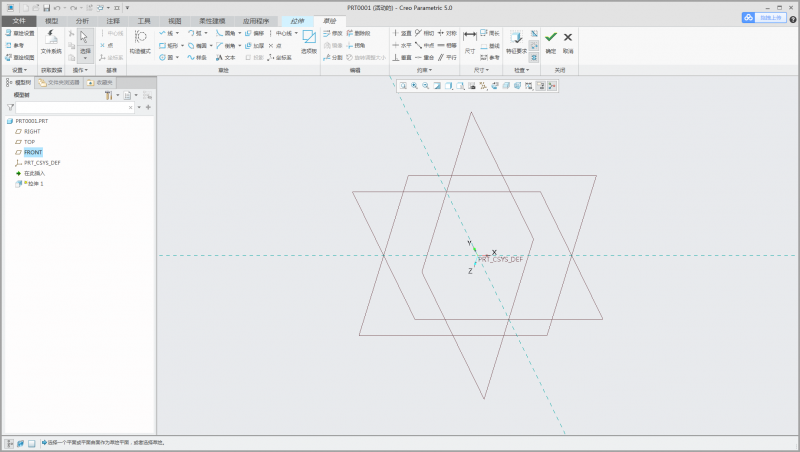The height and width of the screenshot is (452, 800).
Task: Open the 注释 (Annotate) ribbon tab
Action: pyautogui.click(x=113, y=21)
